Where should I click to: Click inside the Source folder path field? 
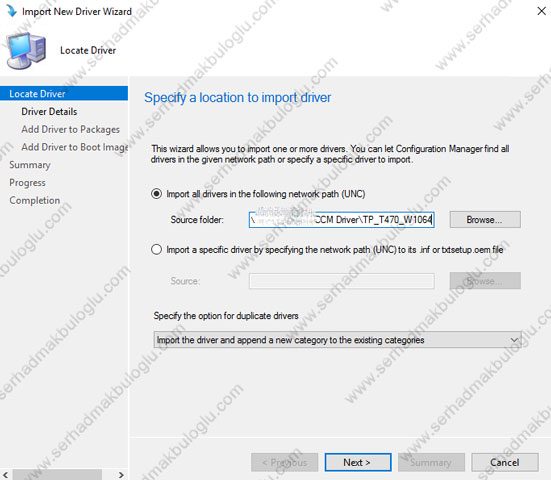point(342,220)
